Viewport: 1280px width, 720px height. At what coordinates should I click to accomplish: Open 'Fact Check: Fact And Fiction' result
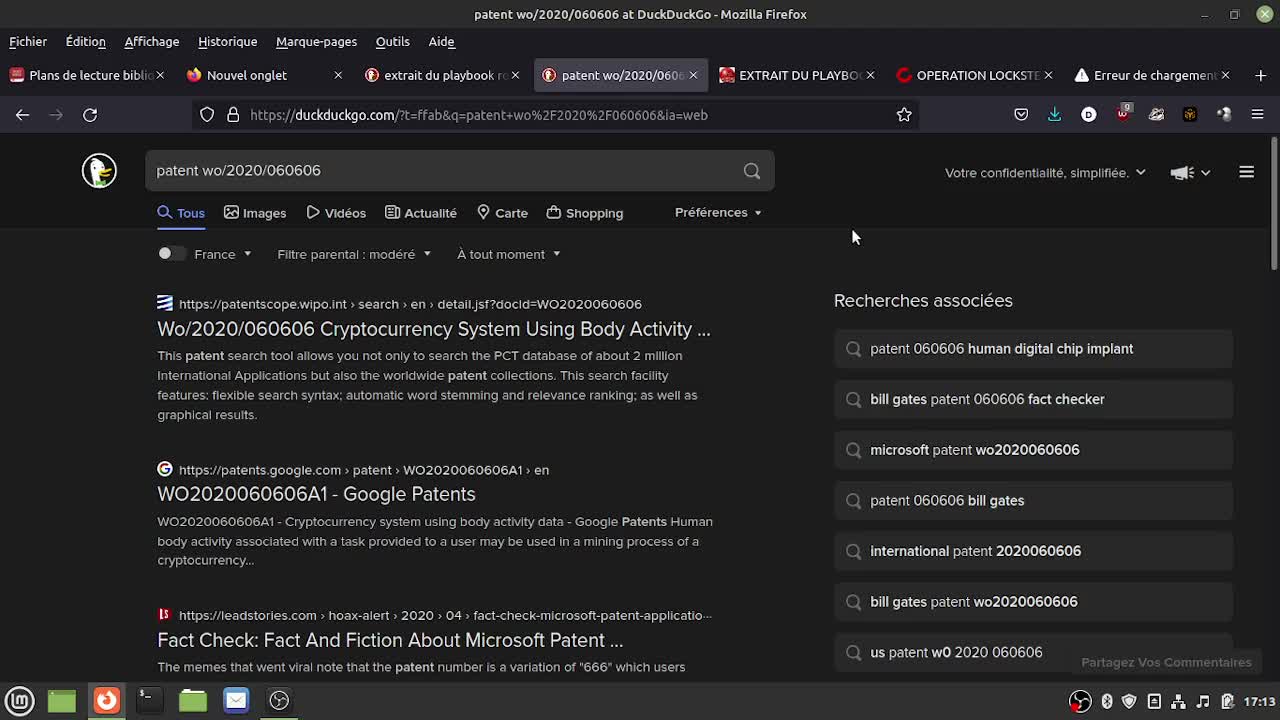390,640
